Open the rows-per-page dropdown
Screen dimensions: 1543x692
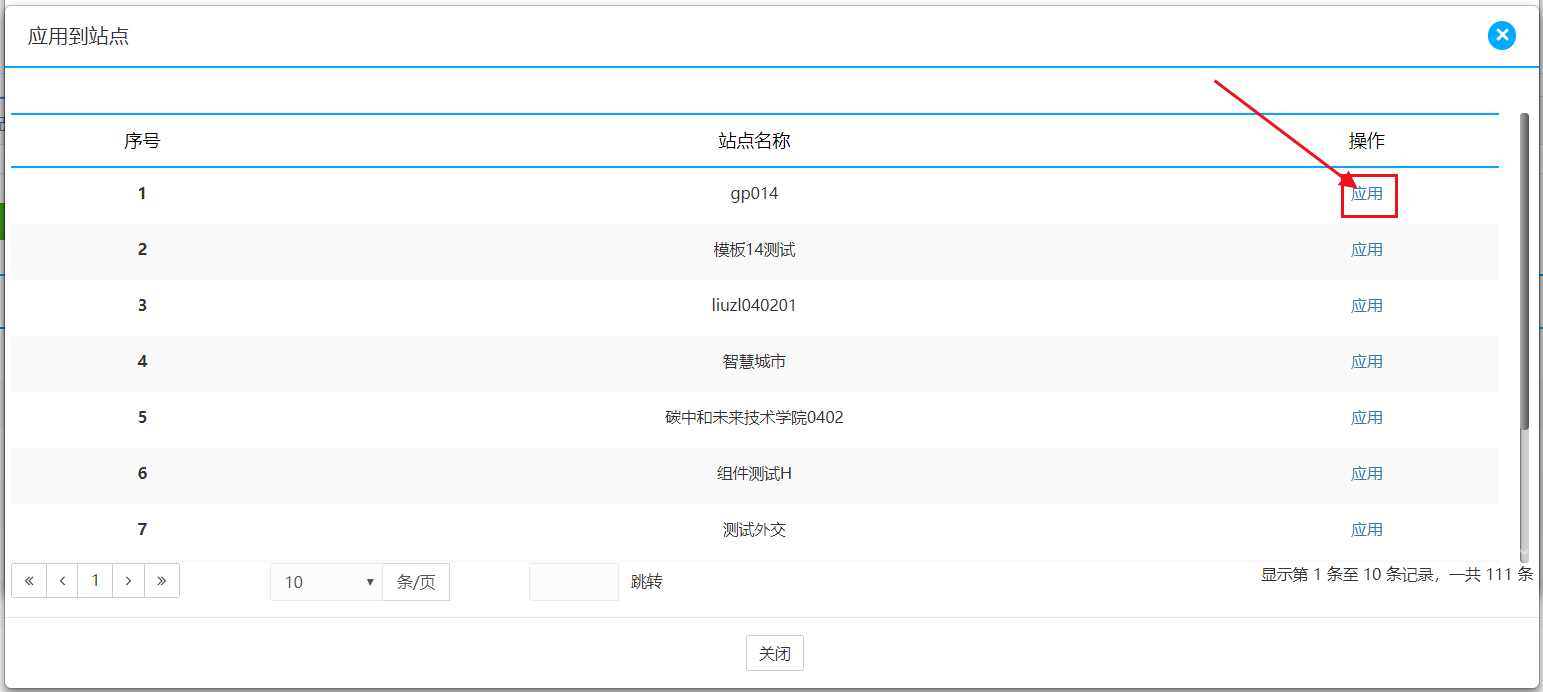point(326,582)
